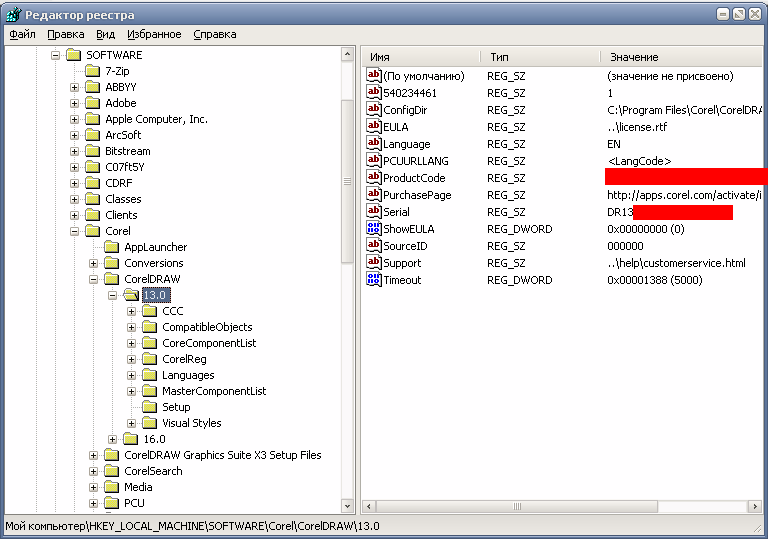Click the open folder icon of 13.0
The height and width of the screenshot is (539, 768).
click(x=131, y=295)
